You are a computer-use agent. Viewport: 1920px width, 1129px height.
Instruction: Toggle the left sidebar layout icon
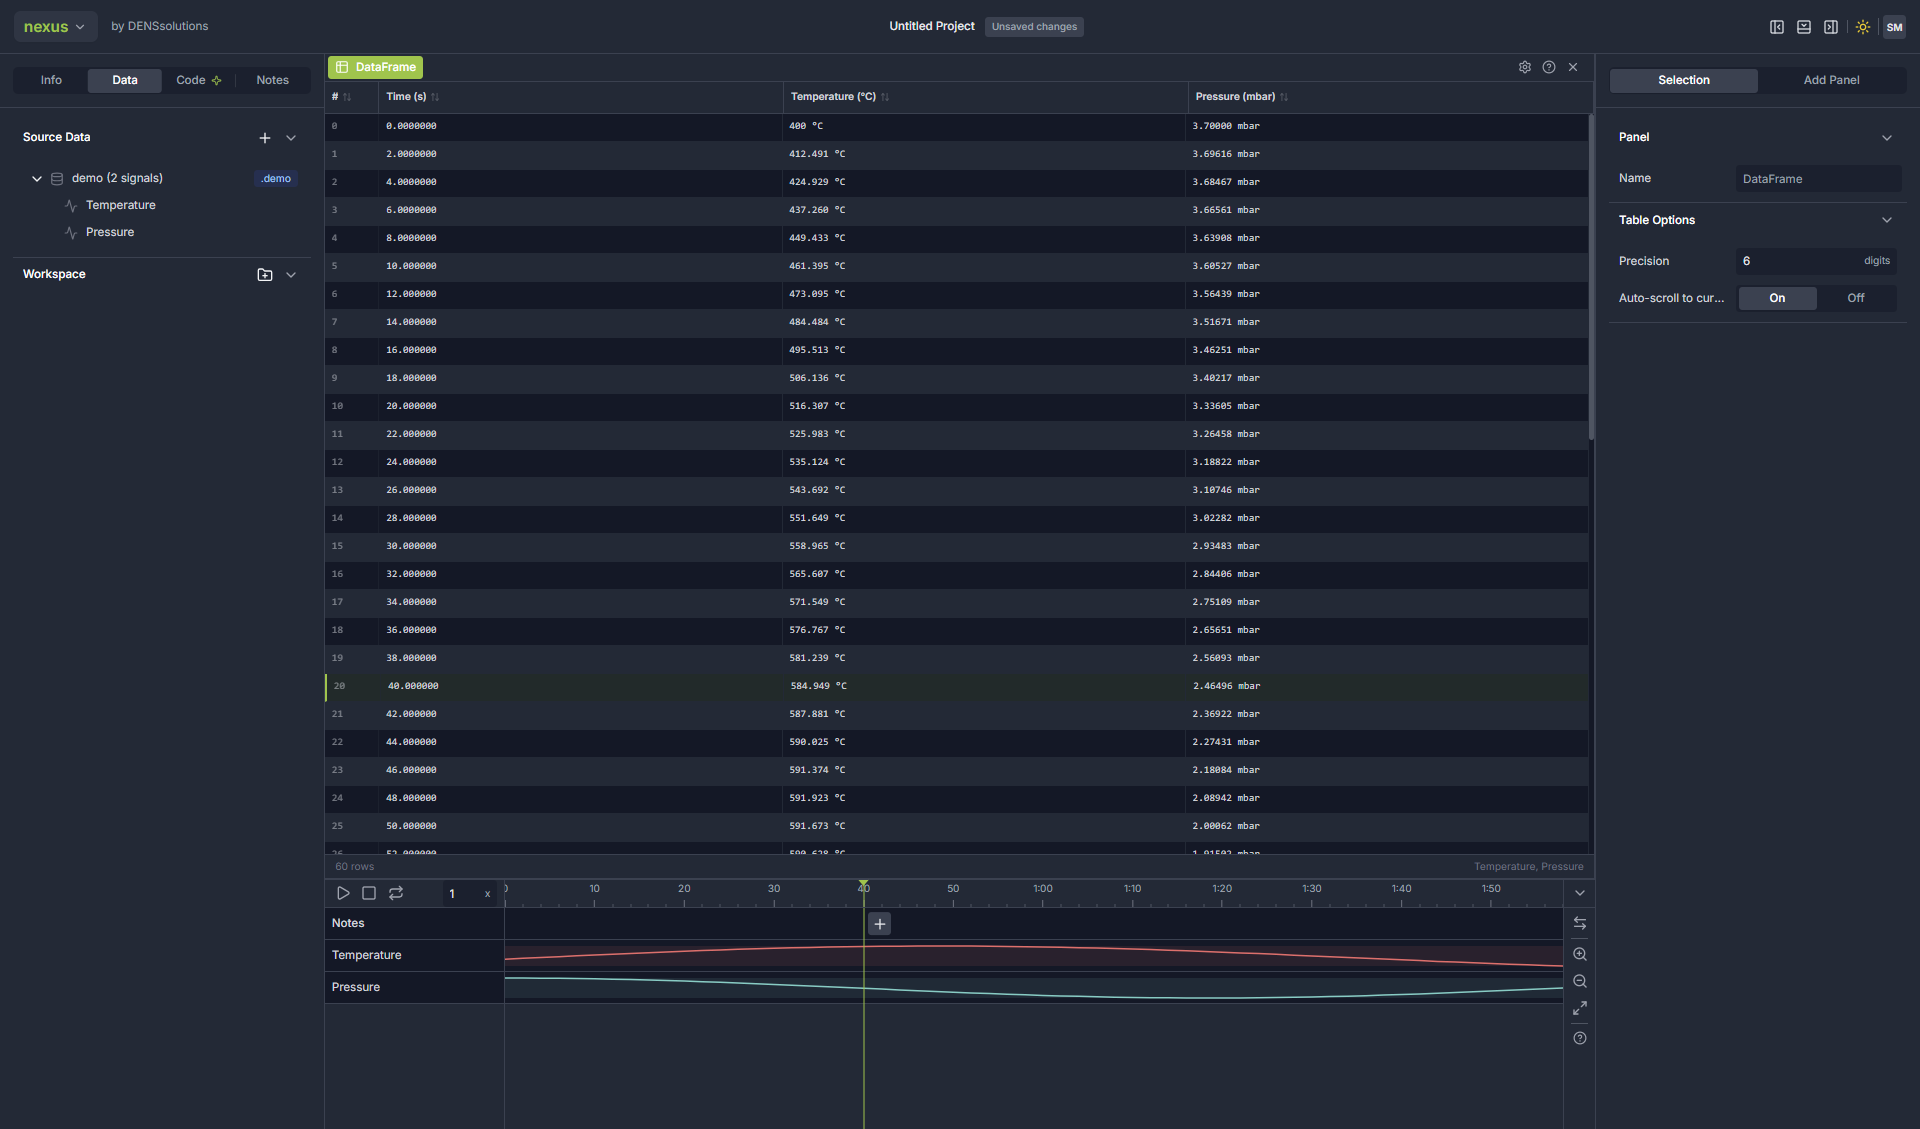click(1776, 27)
